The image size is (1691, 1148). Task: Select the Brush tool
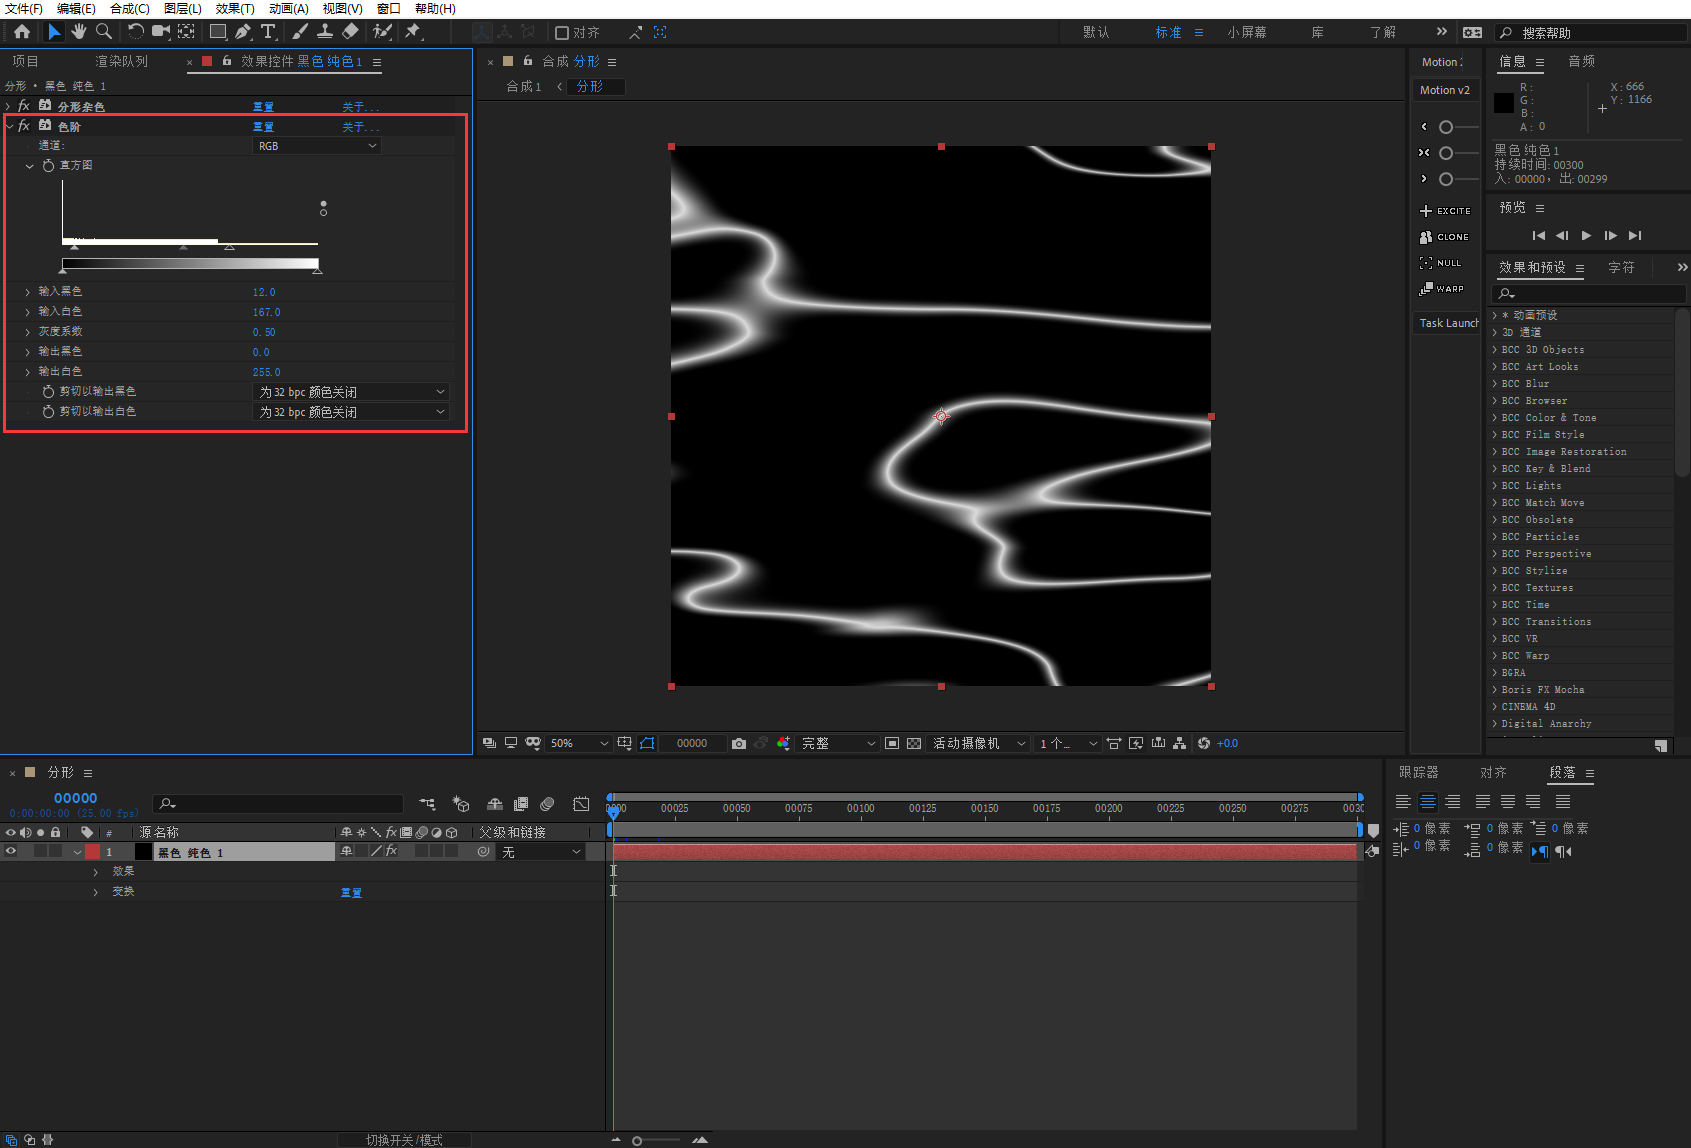point(300,32)
